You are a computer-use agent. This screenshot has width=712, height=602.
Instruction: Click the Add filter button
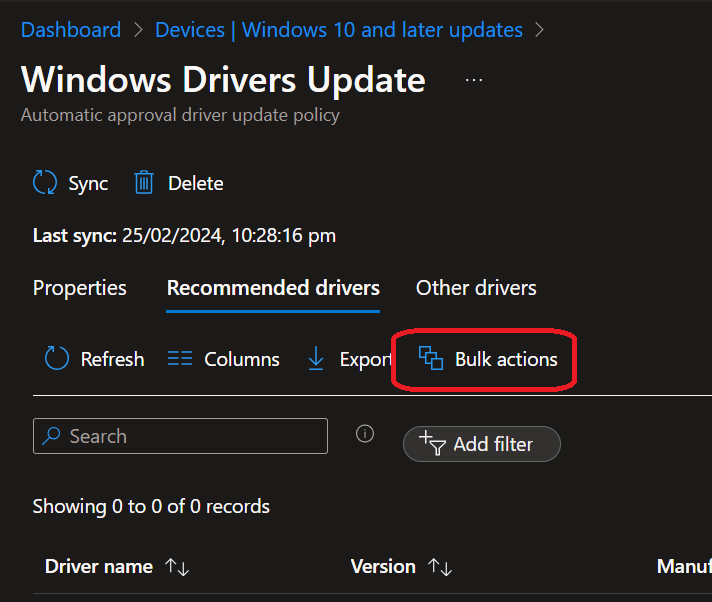pos(482,444)
